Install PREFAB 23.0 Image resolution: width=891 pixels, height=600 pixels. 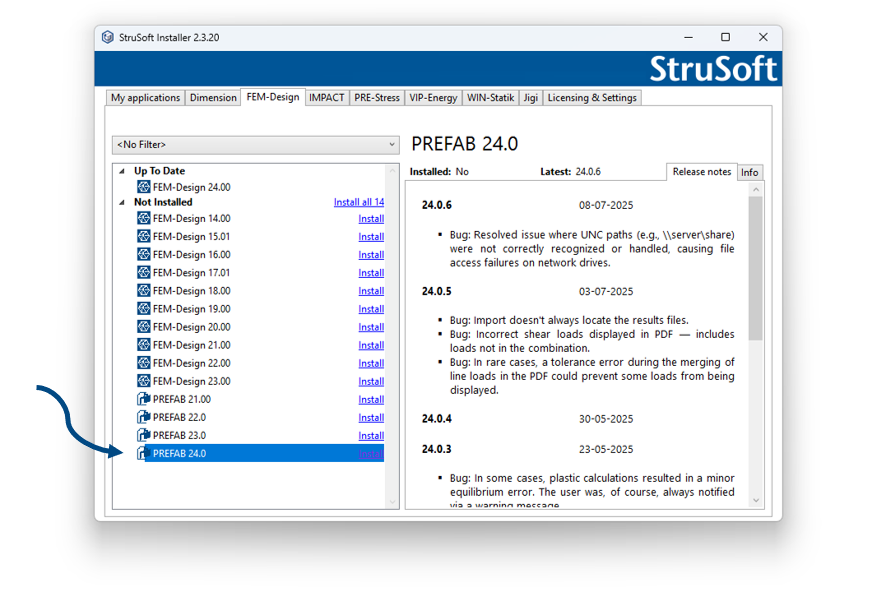point(371,436)
